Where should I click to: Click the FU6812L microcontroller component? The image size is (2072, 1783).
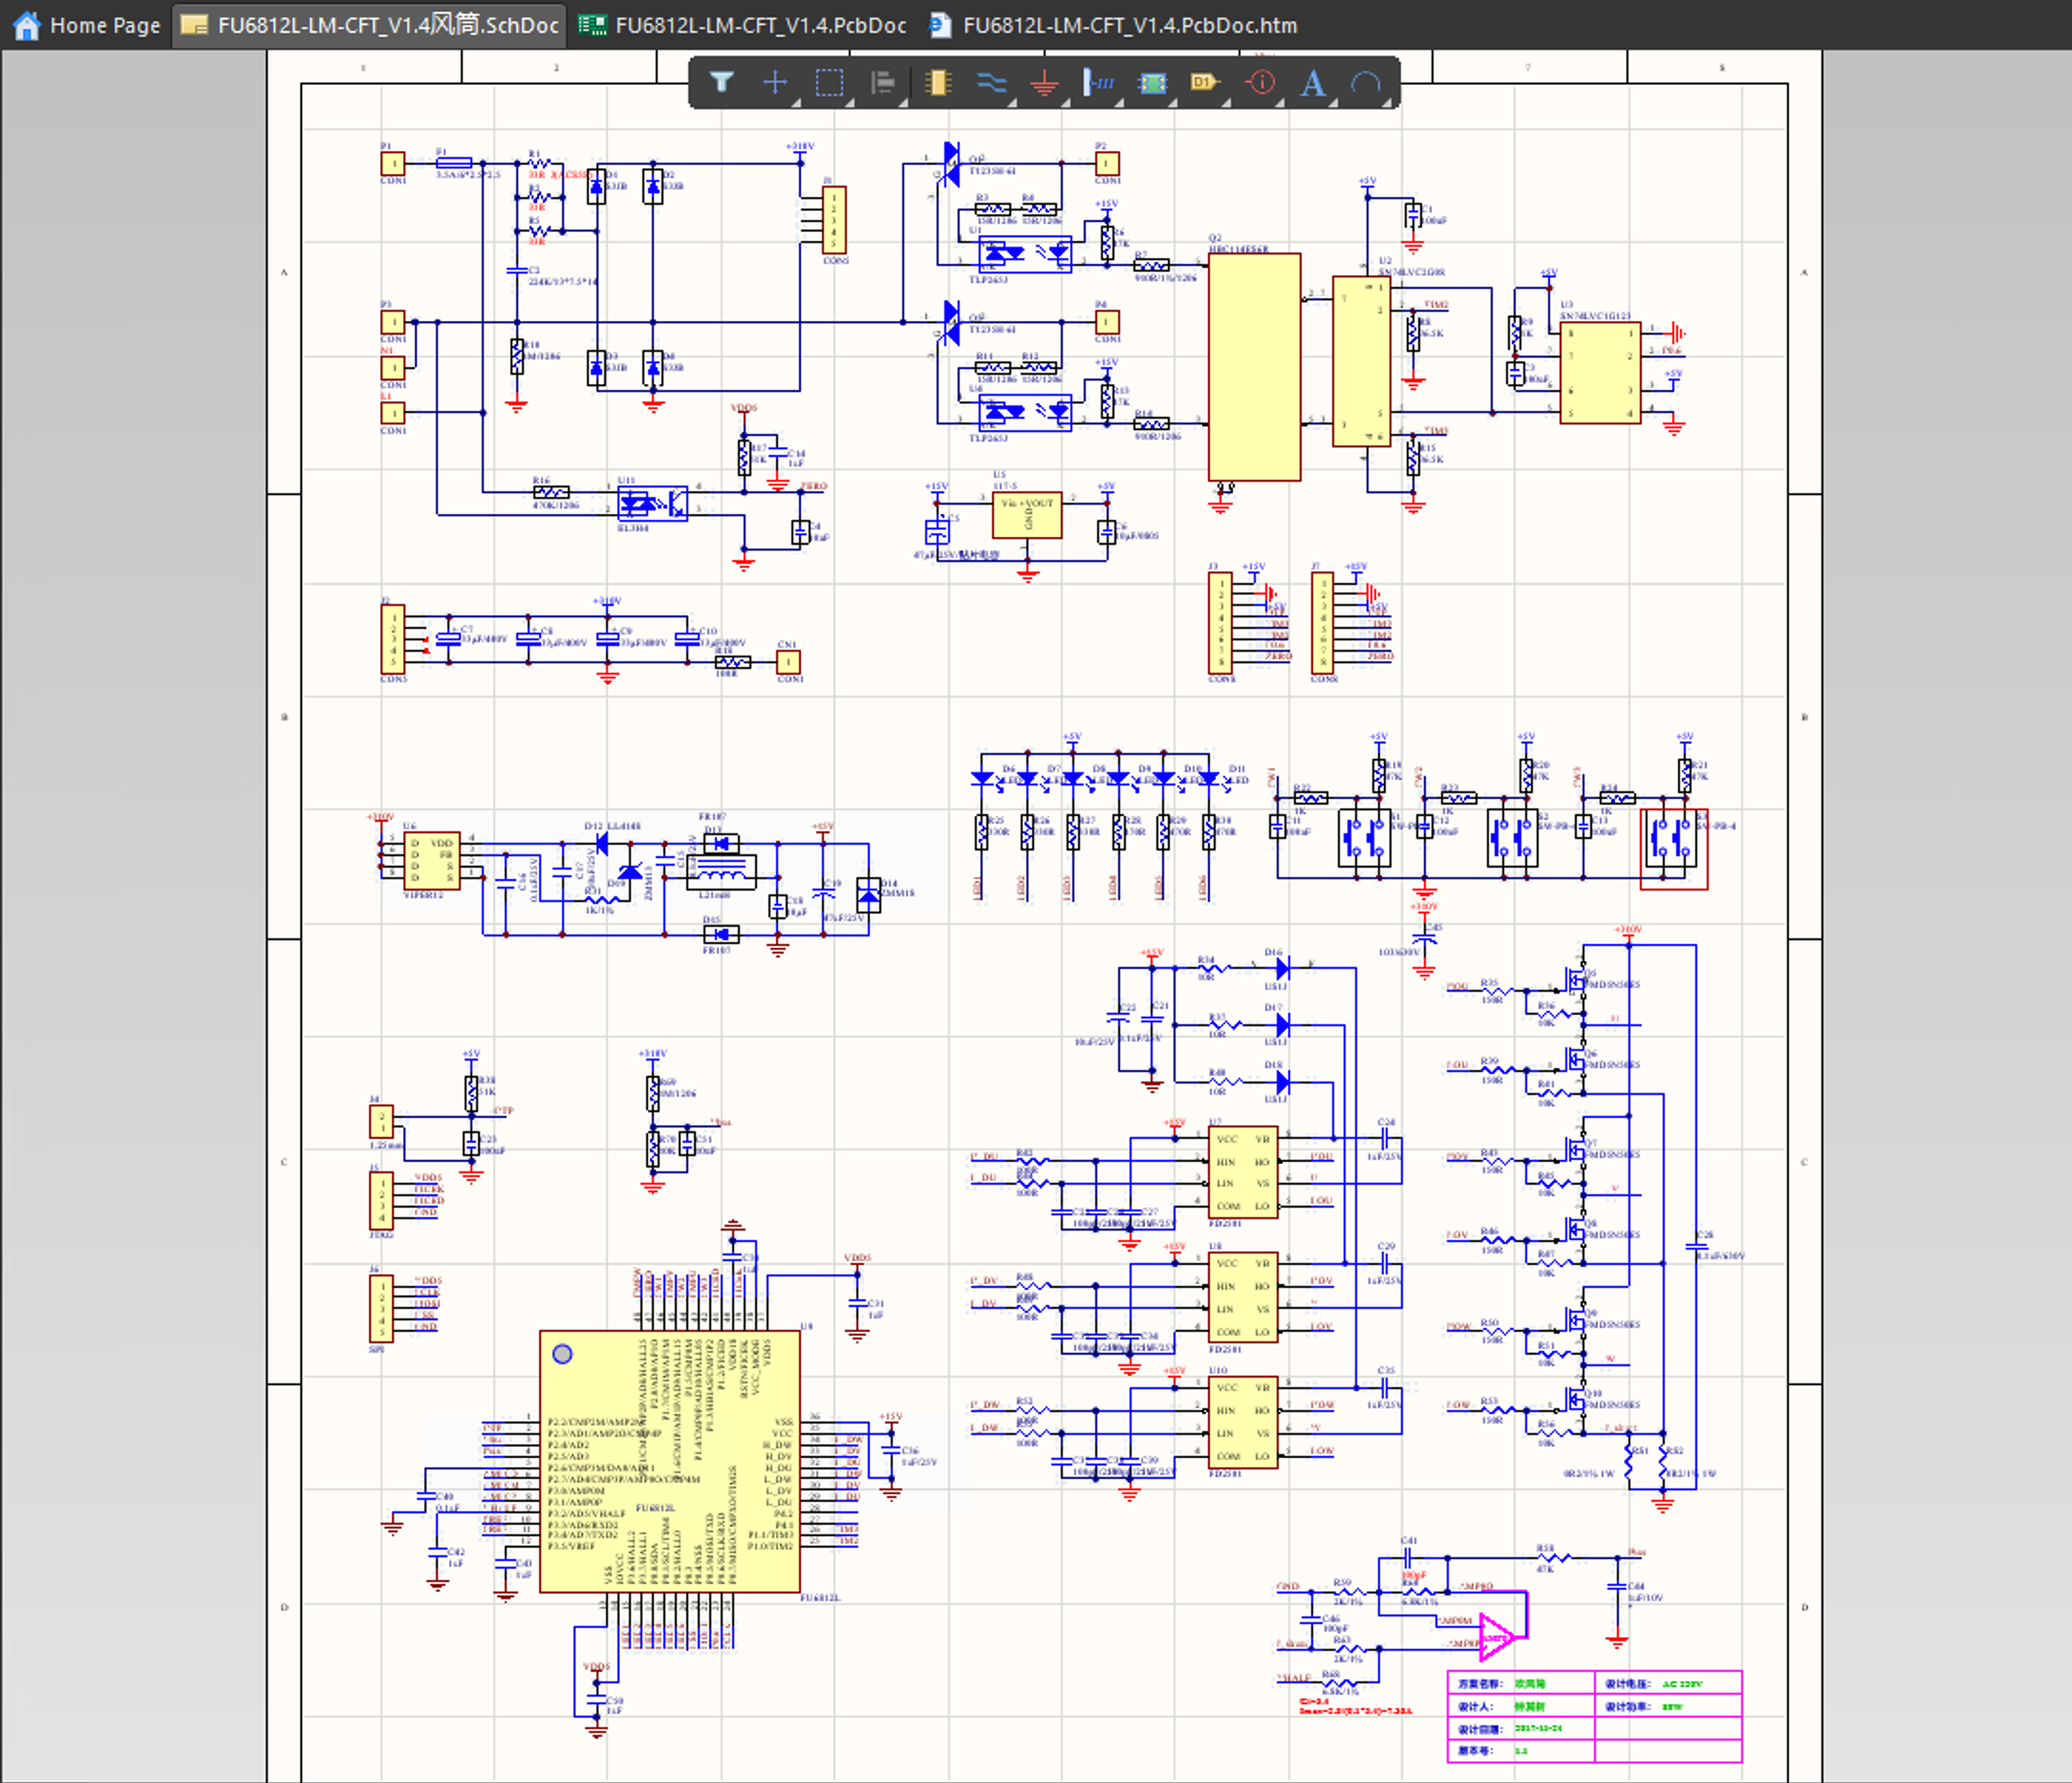pos(669,1461)
